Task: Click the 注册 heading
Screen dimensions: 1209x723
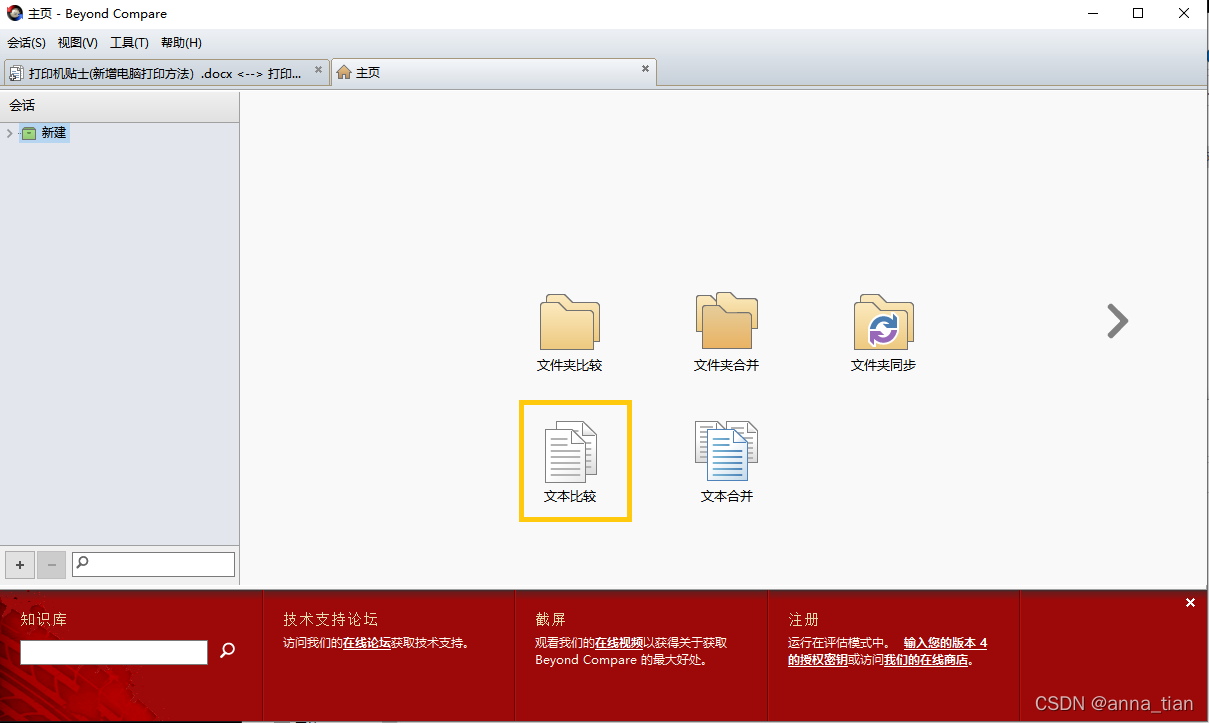Action: (803, 619)
